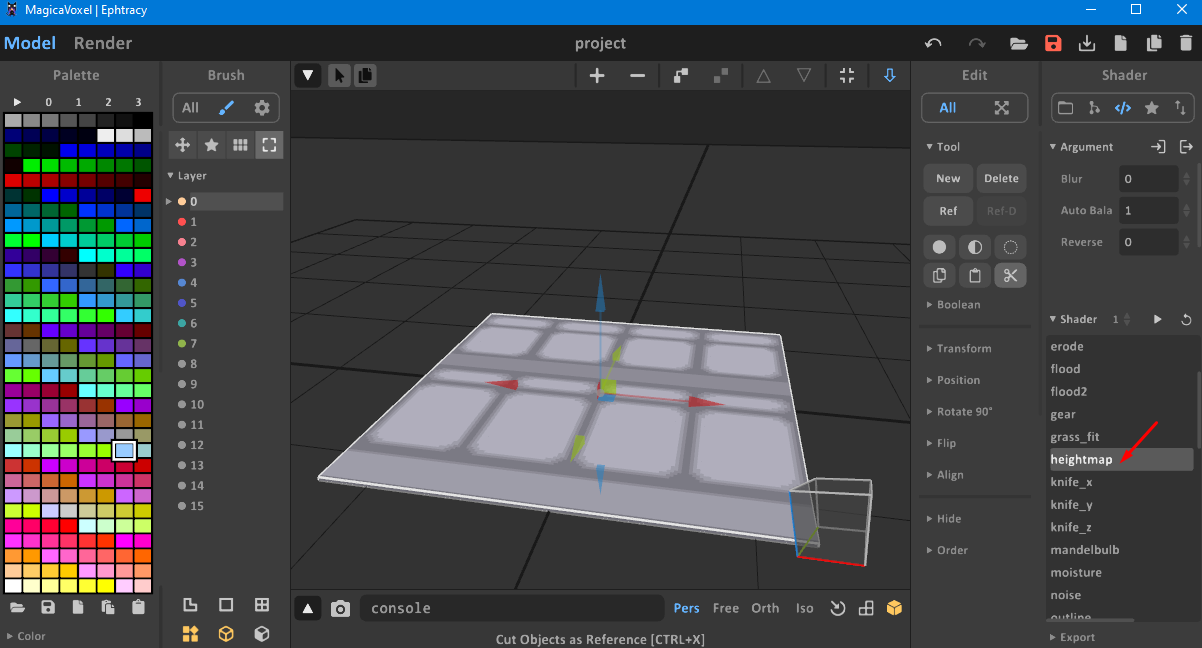This screenshot has width=1202, height=648.
Task: Select the dotted circle mode in Tool section
Action: coord(1010,246)
